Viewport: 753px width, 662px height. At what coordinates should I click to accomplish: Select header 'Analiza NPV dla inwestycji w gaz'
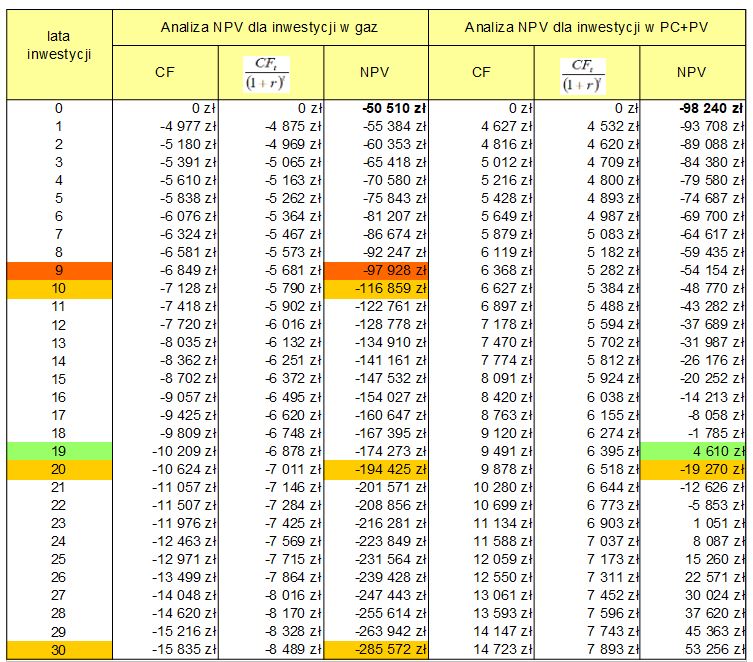(x=270, y=27)
